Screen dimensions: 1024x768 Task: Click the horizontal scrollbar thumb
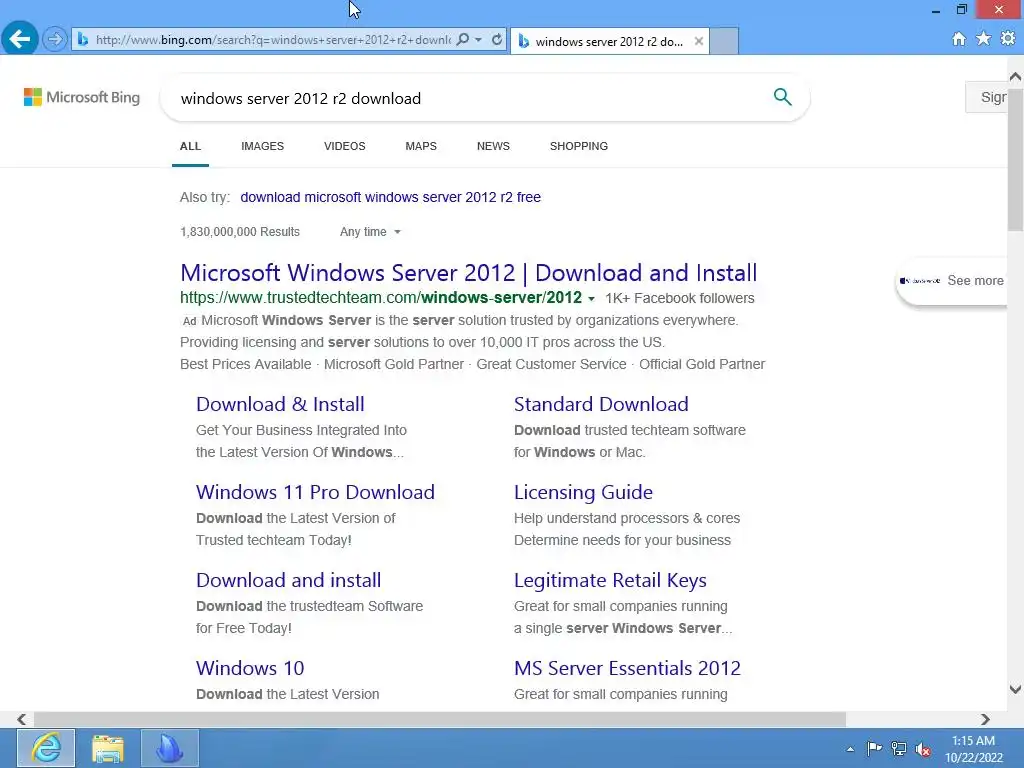coord(440,719)
